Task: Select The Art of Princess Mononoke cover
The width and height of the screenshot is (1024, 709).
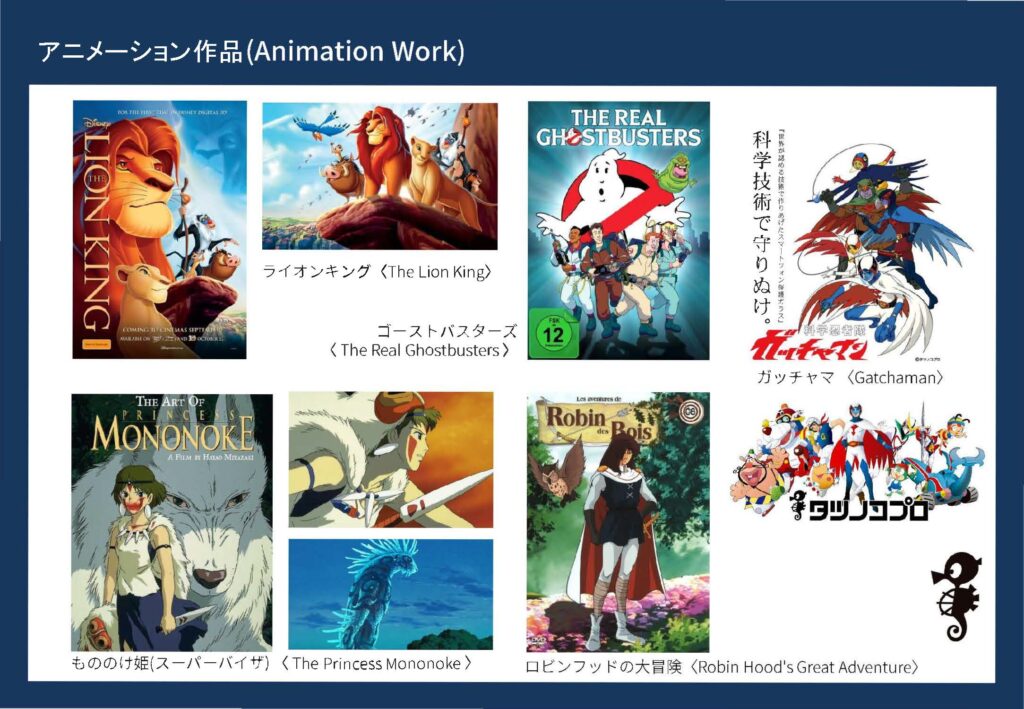Action: click(172, 522)
